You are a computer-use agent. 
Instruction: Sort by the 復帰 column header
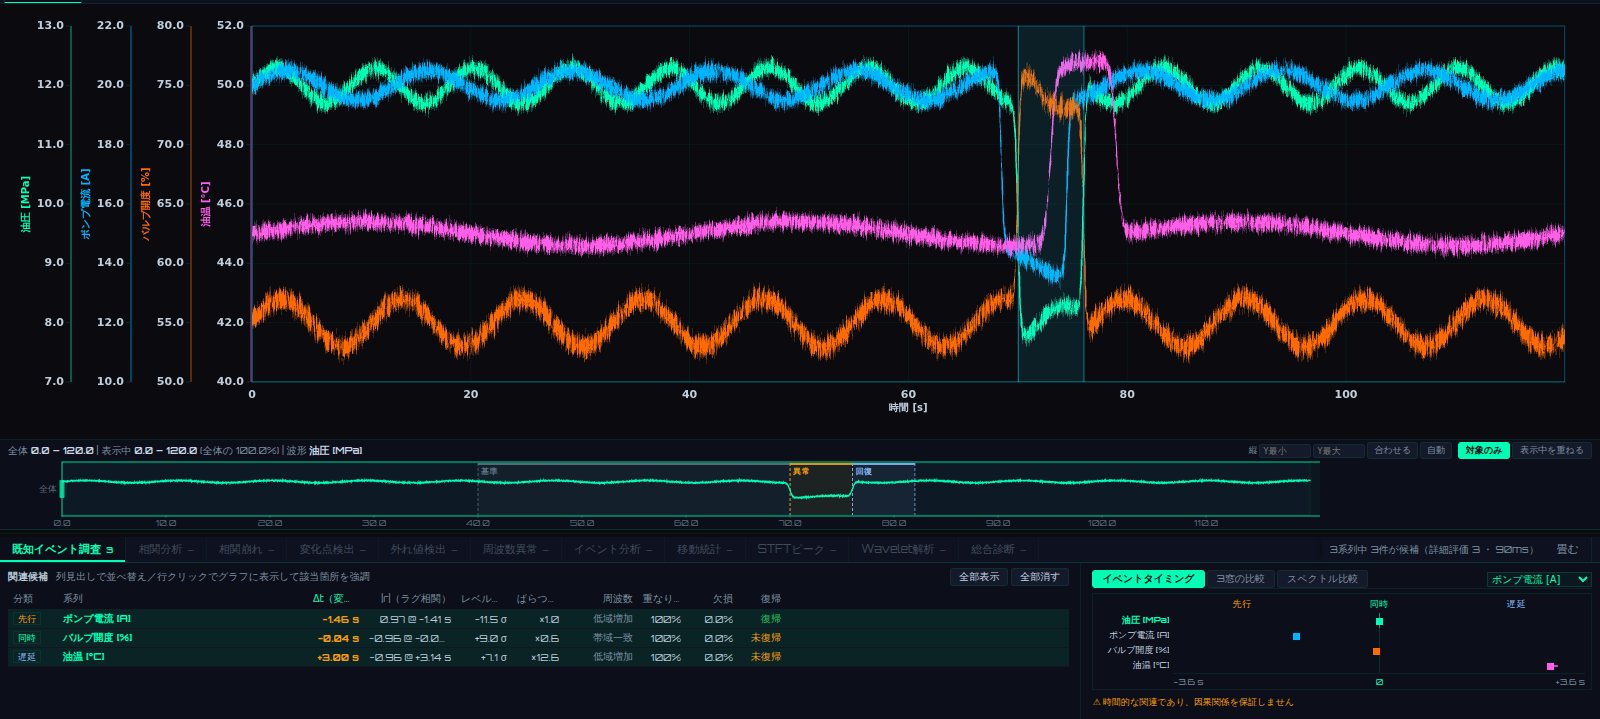[x=770, y=599]
